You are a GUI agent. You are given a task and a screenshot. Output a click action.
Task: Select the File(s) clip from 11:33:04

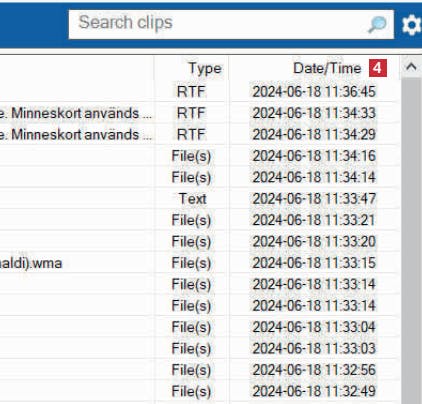(199, 327)
